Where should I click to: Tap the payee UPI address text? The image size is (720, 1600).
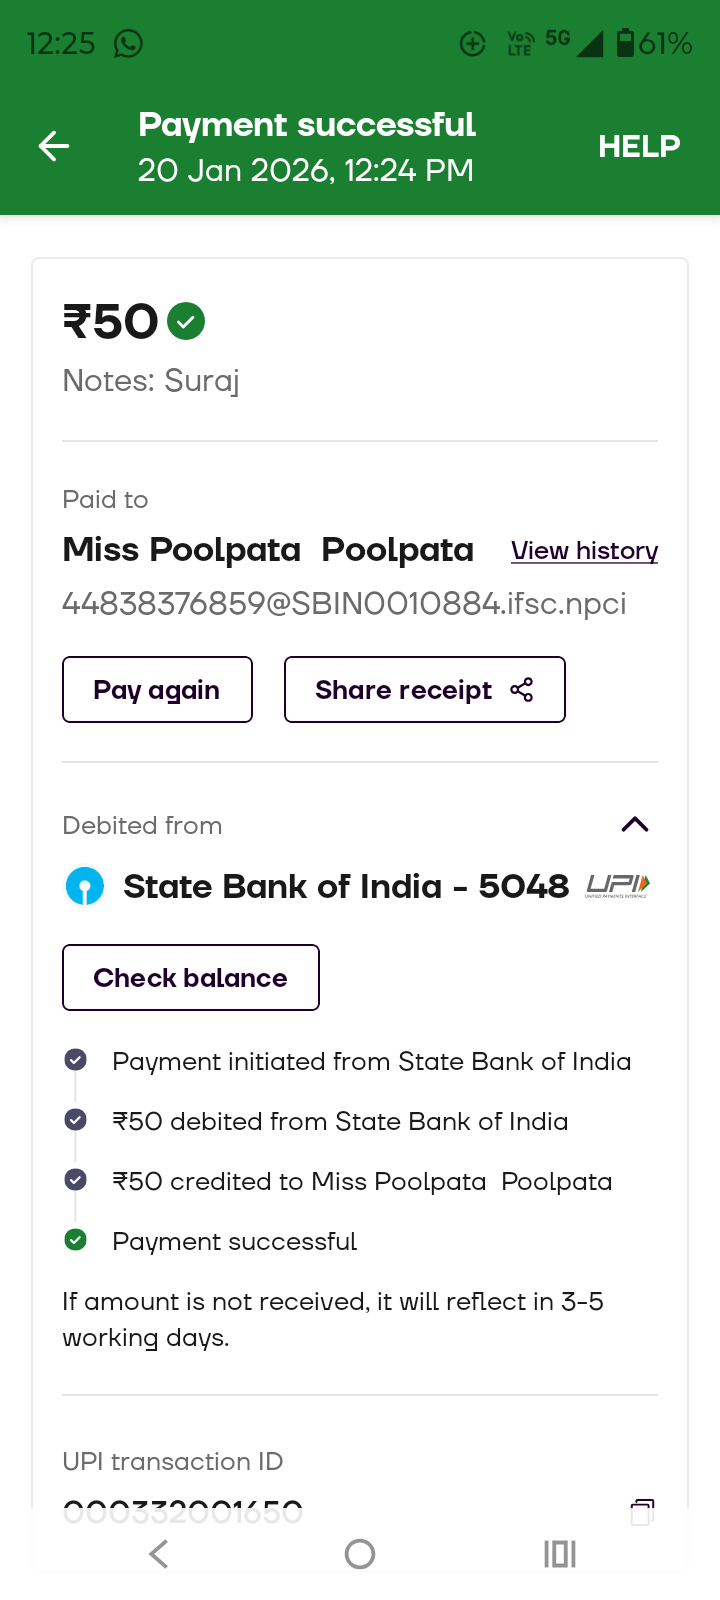pyautogui.click(x=344, y=604)
